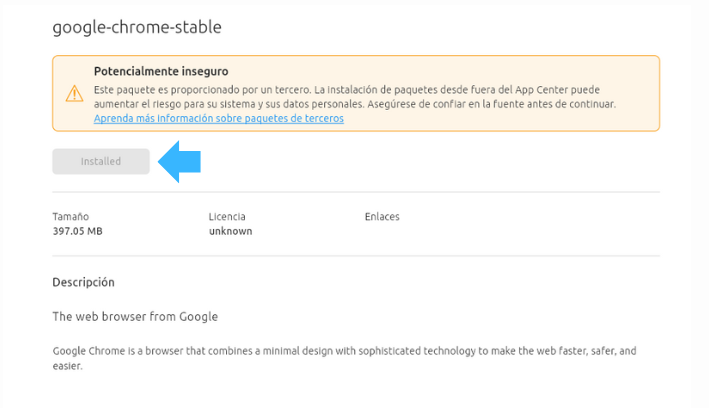The height and width of the screenshot is (408, 709).
Task: Click the divider line below the Installed button
Action: pyautogui.click(x=356, y=192)
